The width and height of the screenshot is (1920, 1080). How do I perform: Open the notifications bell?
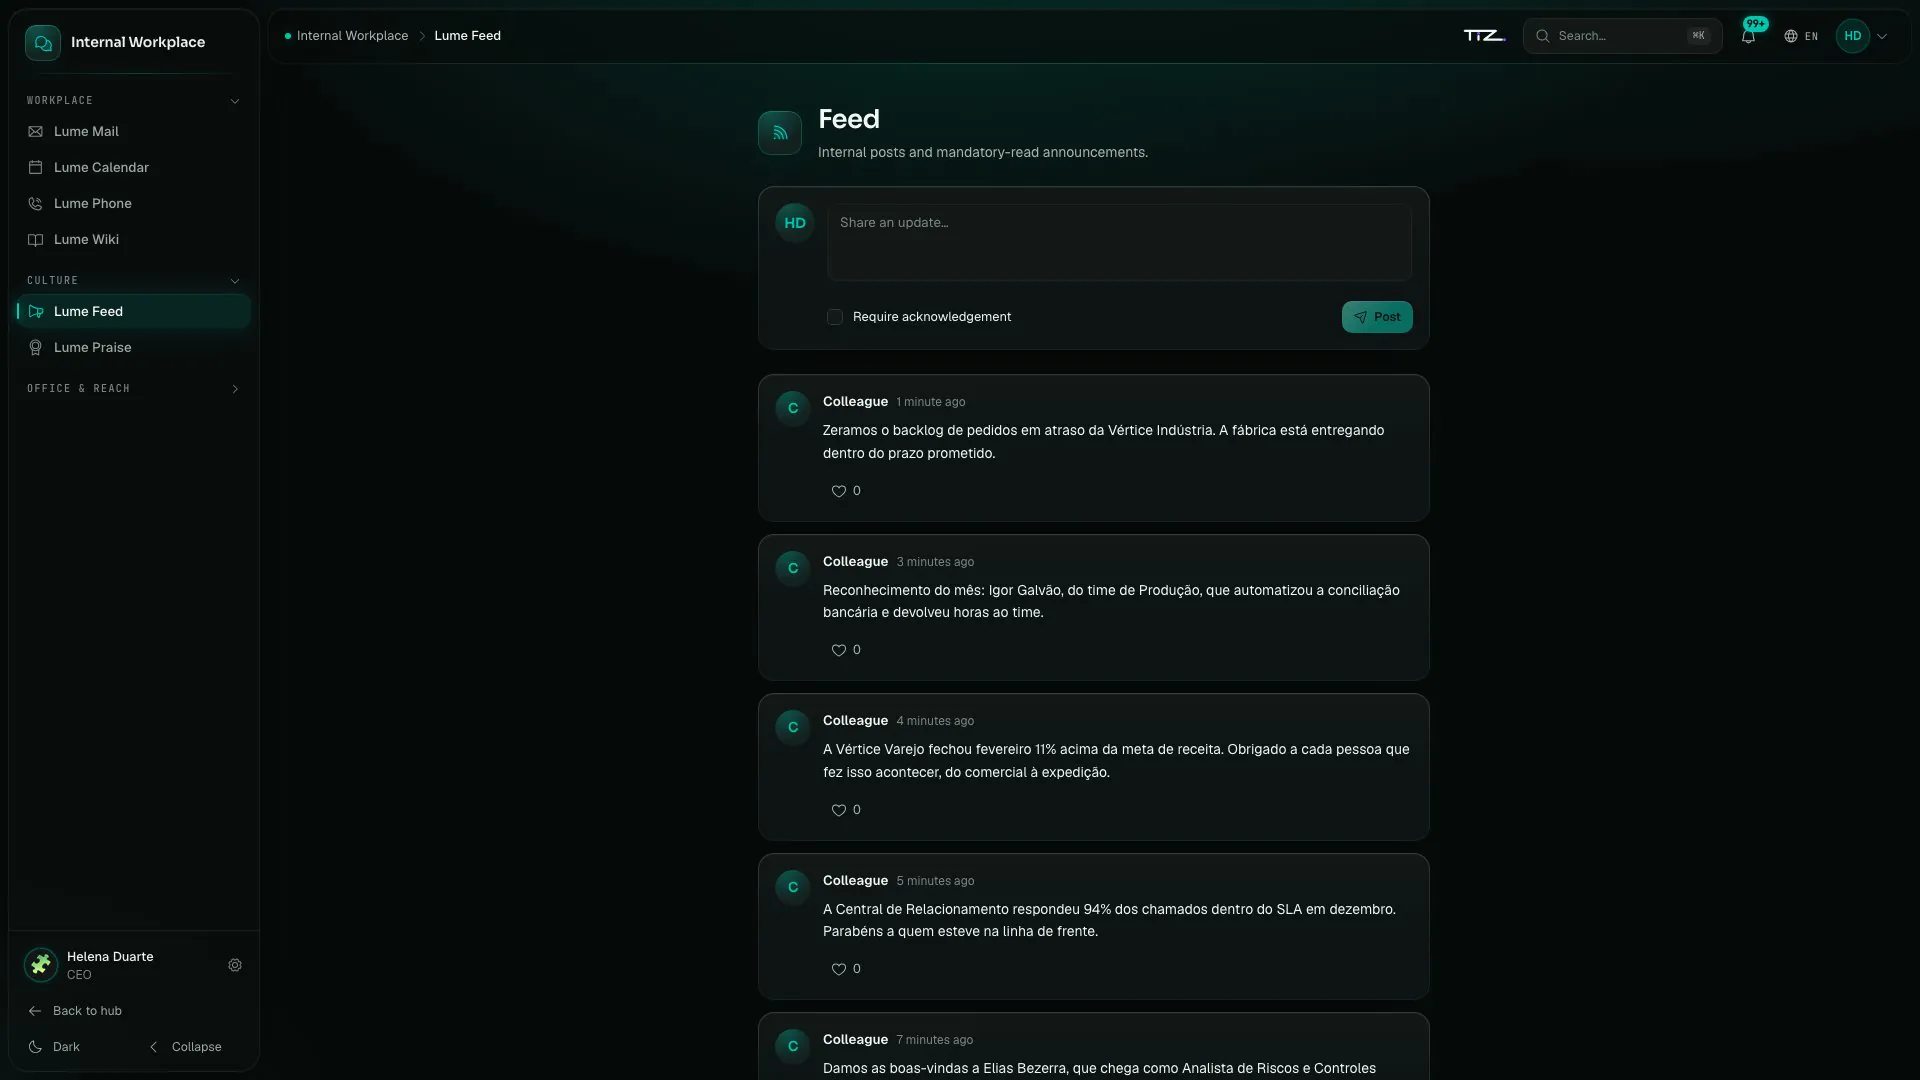(1748, 36)
